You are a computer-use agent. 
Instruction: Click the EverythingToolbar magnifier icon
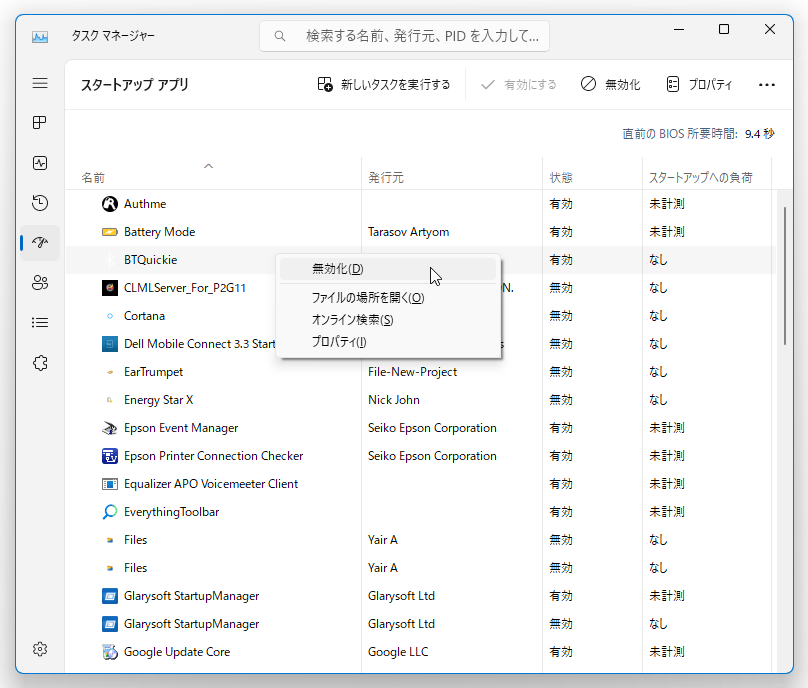click(x=110, y=512)
